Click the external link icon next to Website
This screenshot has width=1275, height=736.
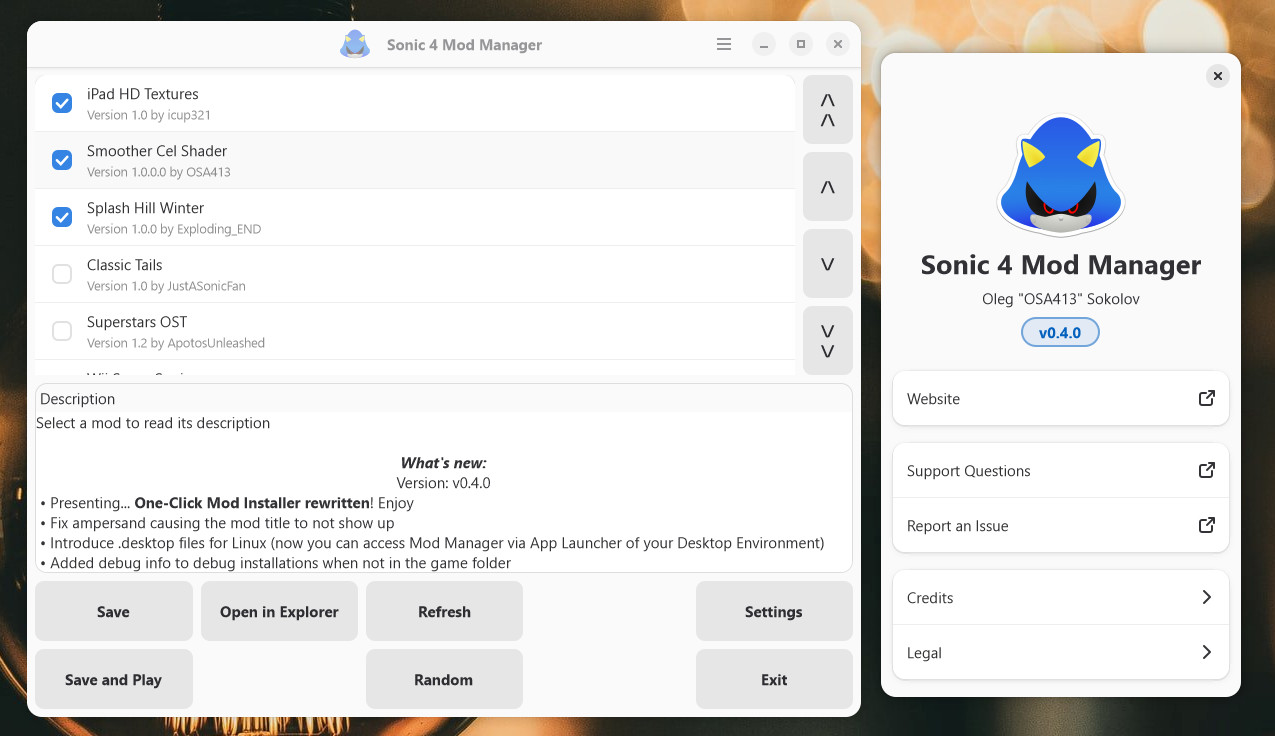pos(1206,398)
